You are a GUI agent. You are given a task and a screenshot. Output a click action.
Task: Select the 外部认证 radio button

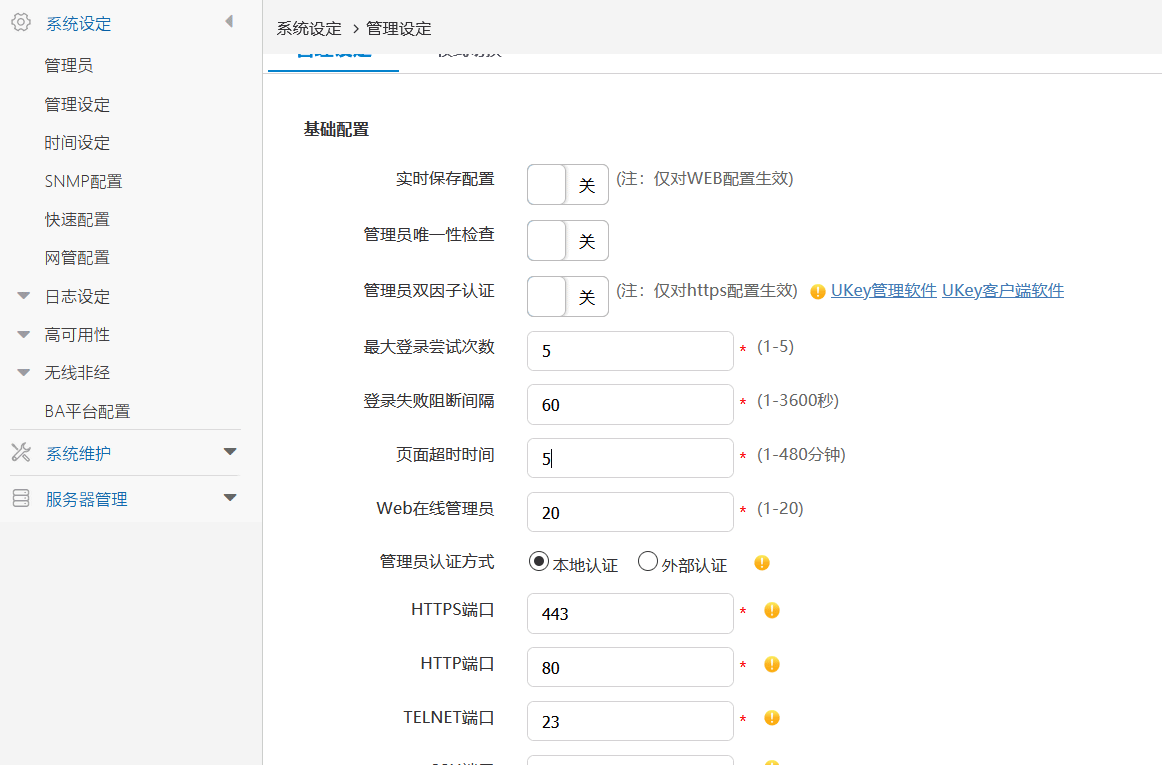coord(648,562)
